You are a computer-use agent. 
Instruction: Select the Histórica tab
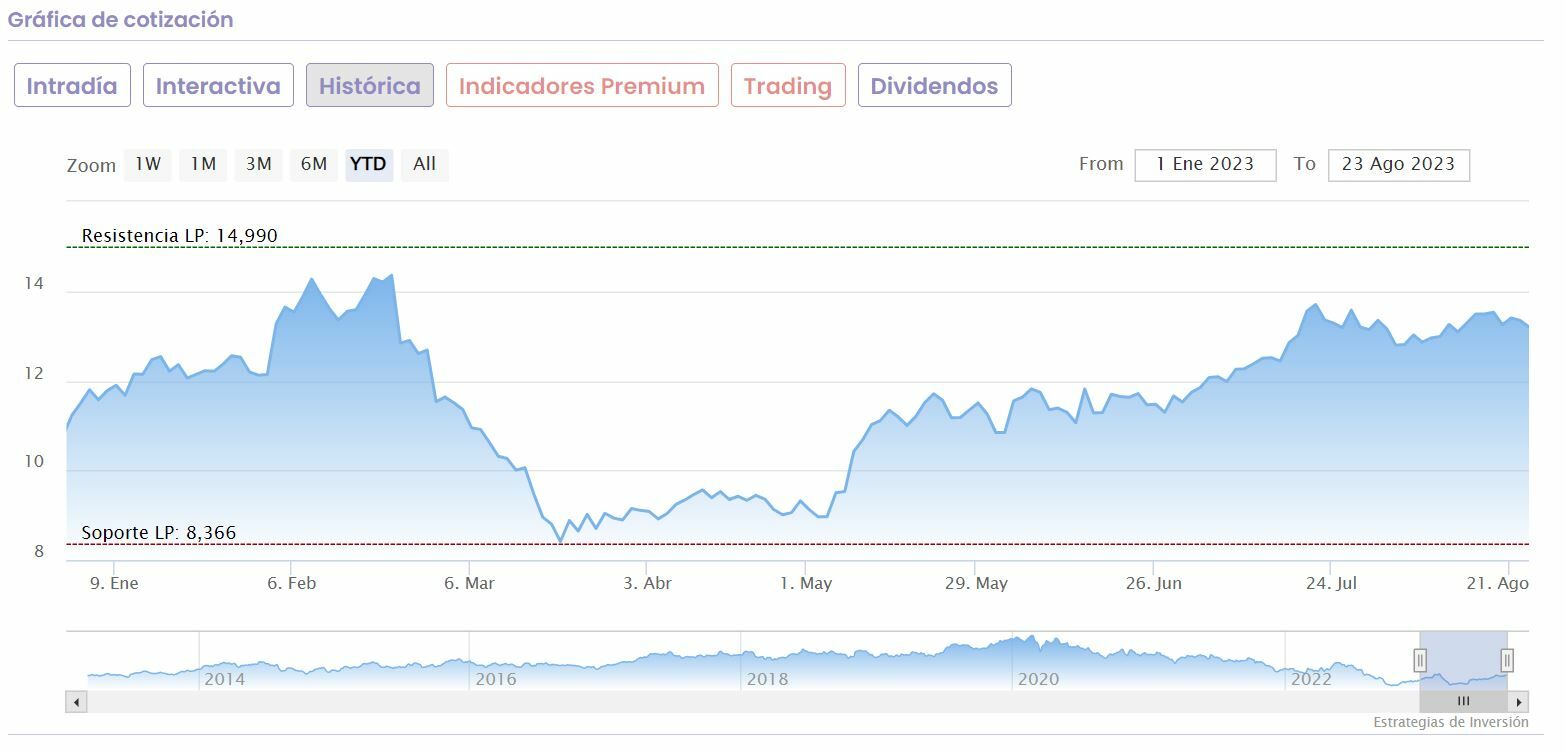tap(370, 86)
